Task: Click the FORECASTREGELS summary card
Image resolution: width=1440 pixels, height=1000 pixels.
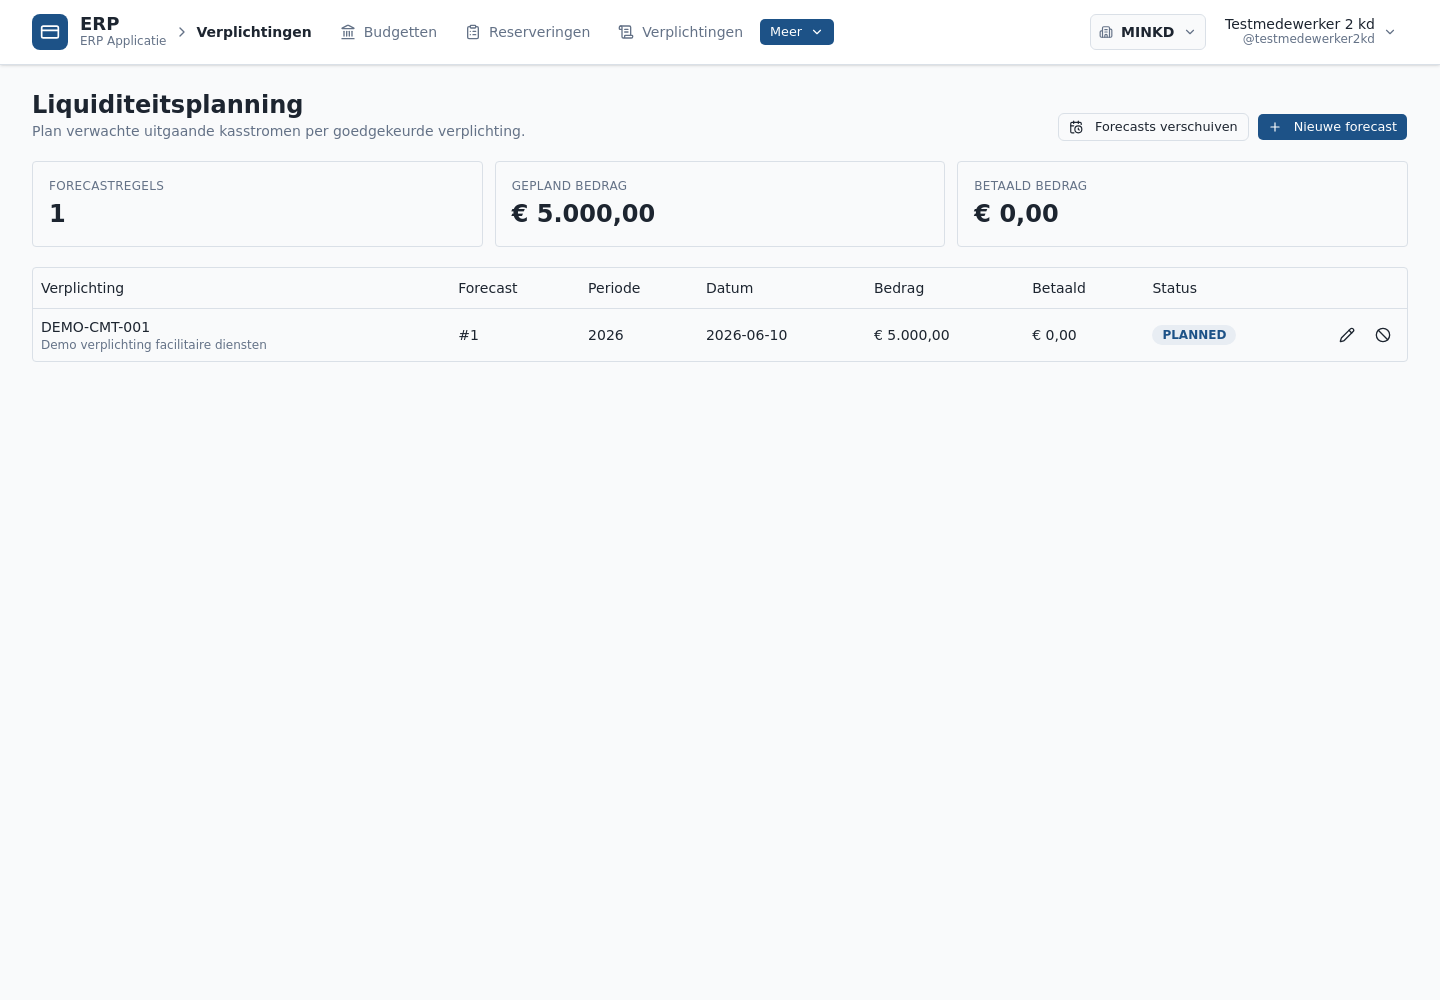Action: [x=257, y=204]
